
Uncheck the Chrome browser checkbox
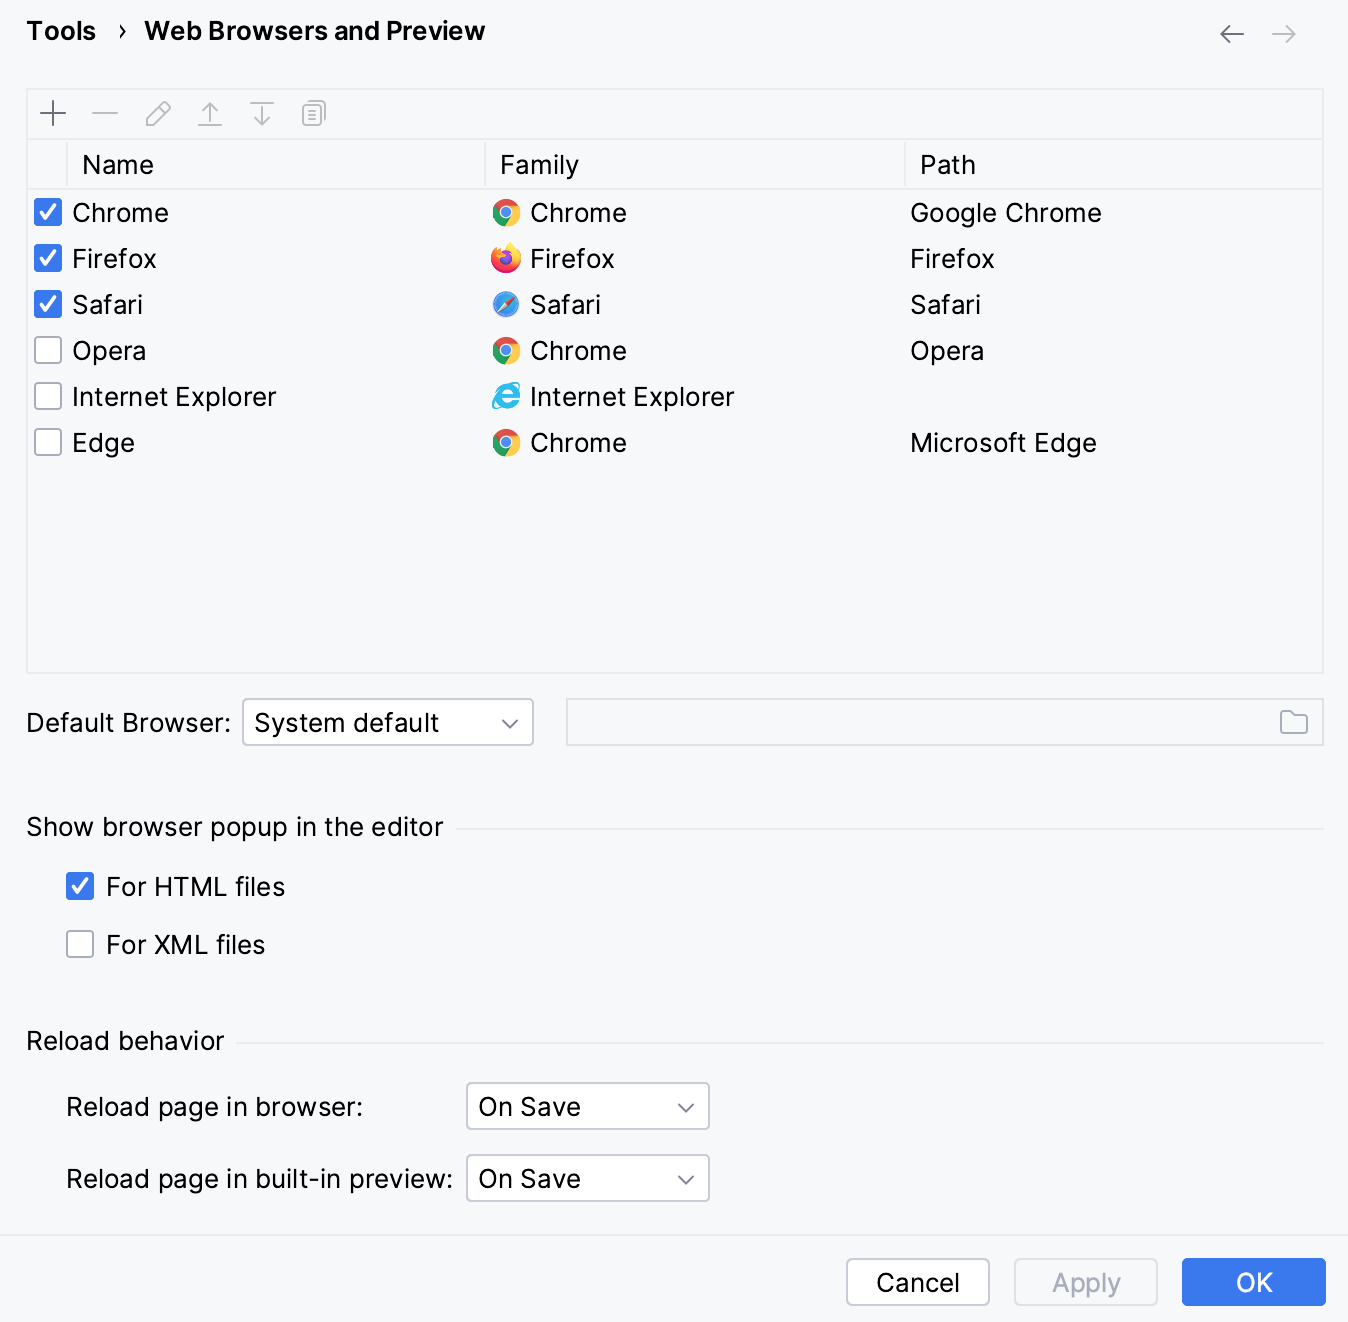(x=47, y=212)
